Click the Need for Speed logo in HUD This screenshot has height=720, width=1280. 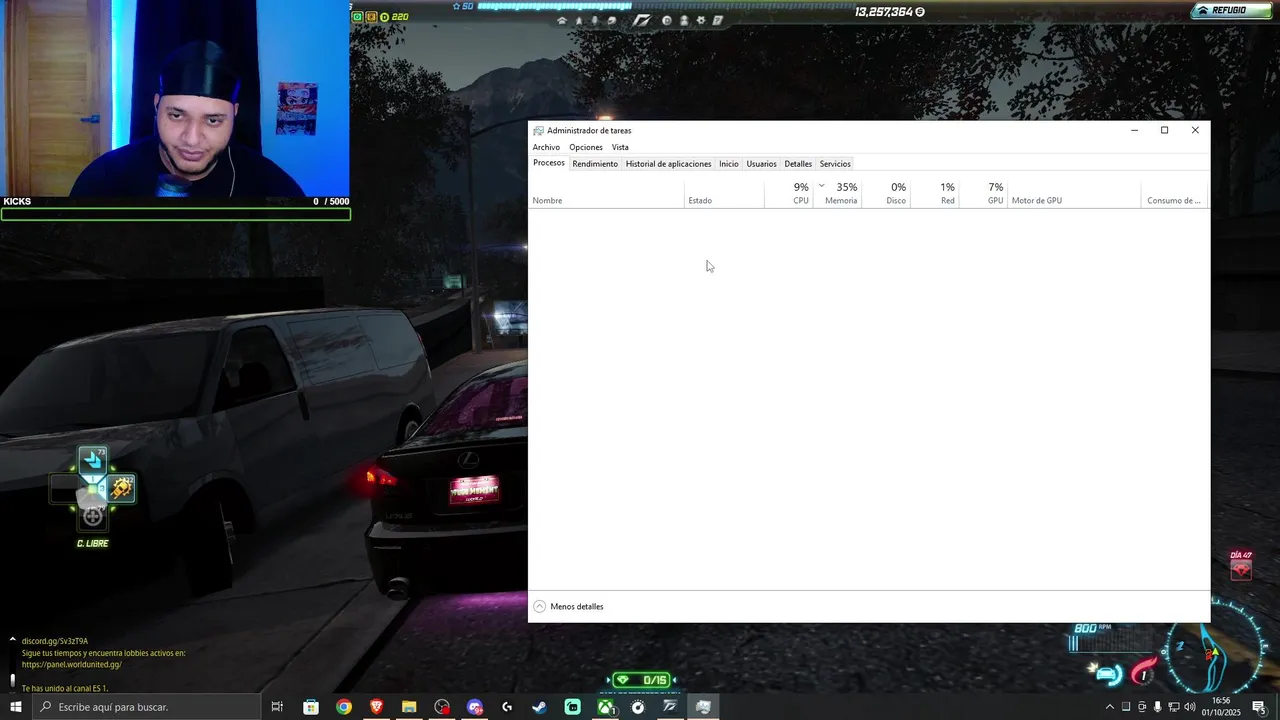click(x=641, y=20)
